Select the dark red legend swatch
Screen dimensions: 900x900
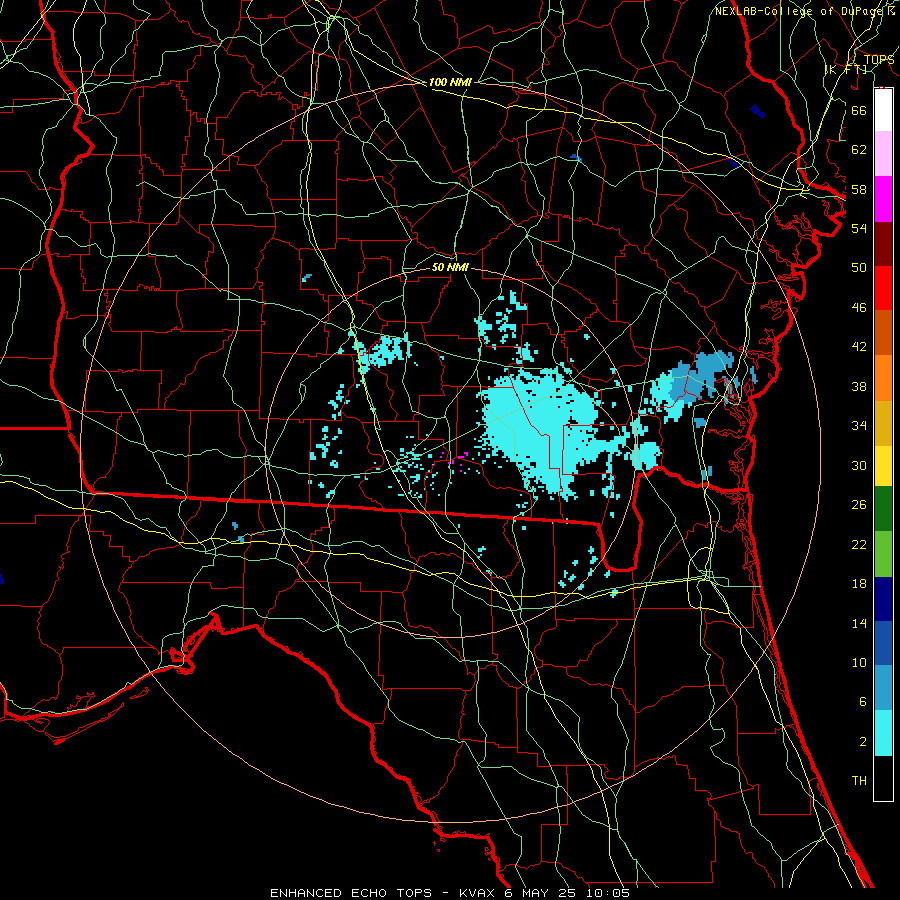[883, 244]
